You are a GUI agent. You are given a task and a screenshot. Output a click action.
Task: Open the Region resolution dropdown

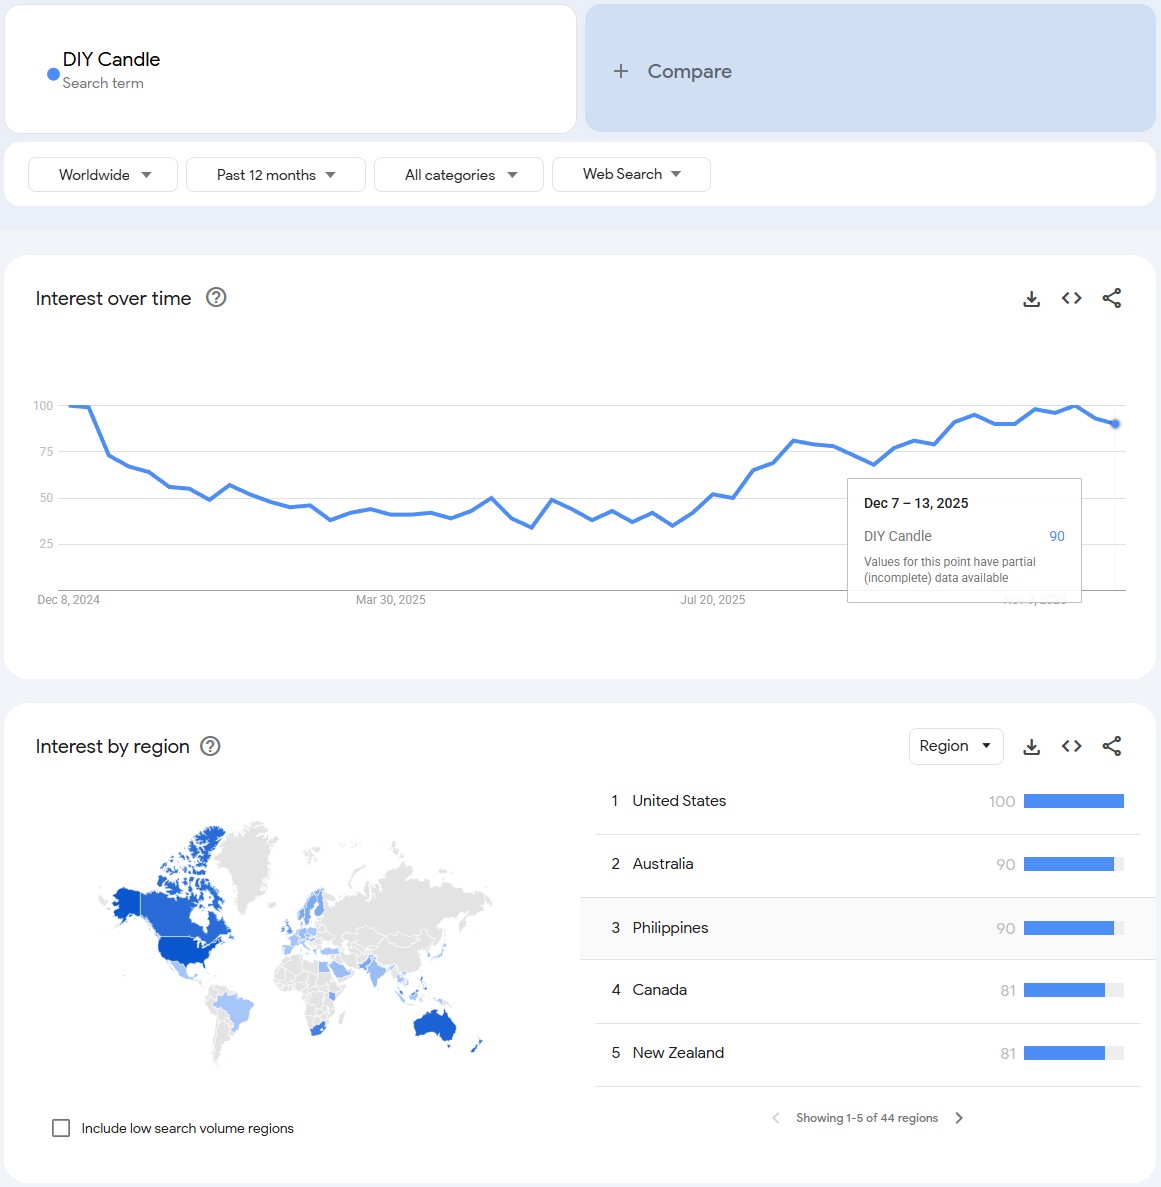tap(955, 746)
